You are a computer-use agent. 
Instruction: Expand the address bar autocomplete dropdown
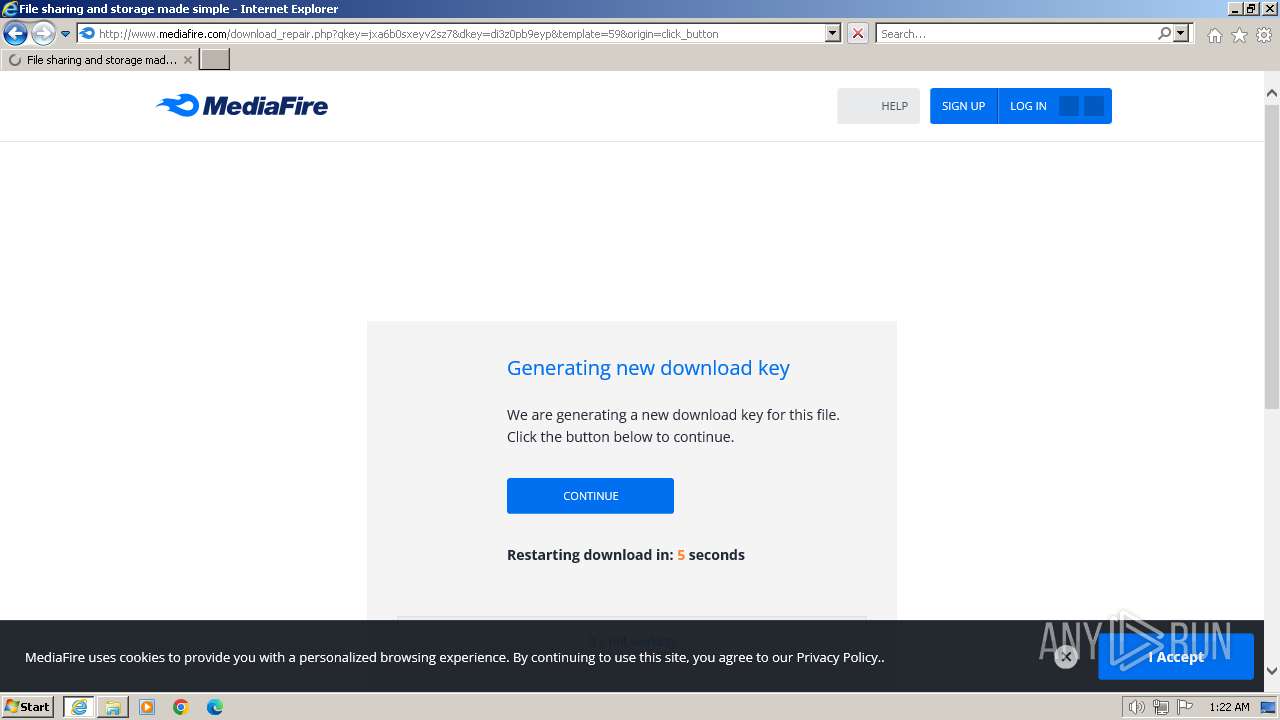833,33
